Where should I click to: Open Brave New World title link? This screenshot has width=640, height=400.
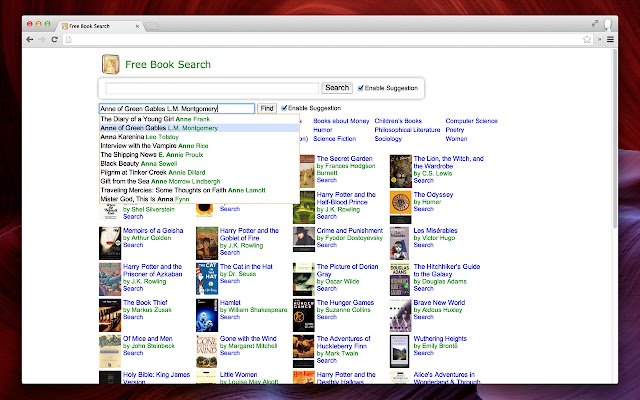click(439, 303)
